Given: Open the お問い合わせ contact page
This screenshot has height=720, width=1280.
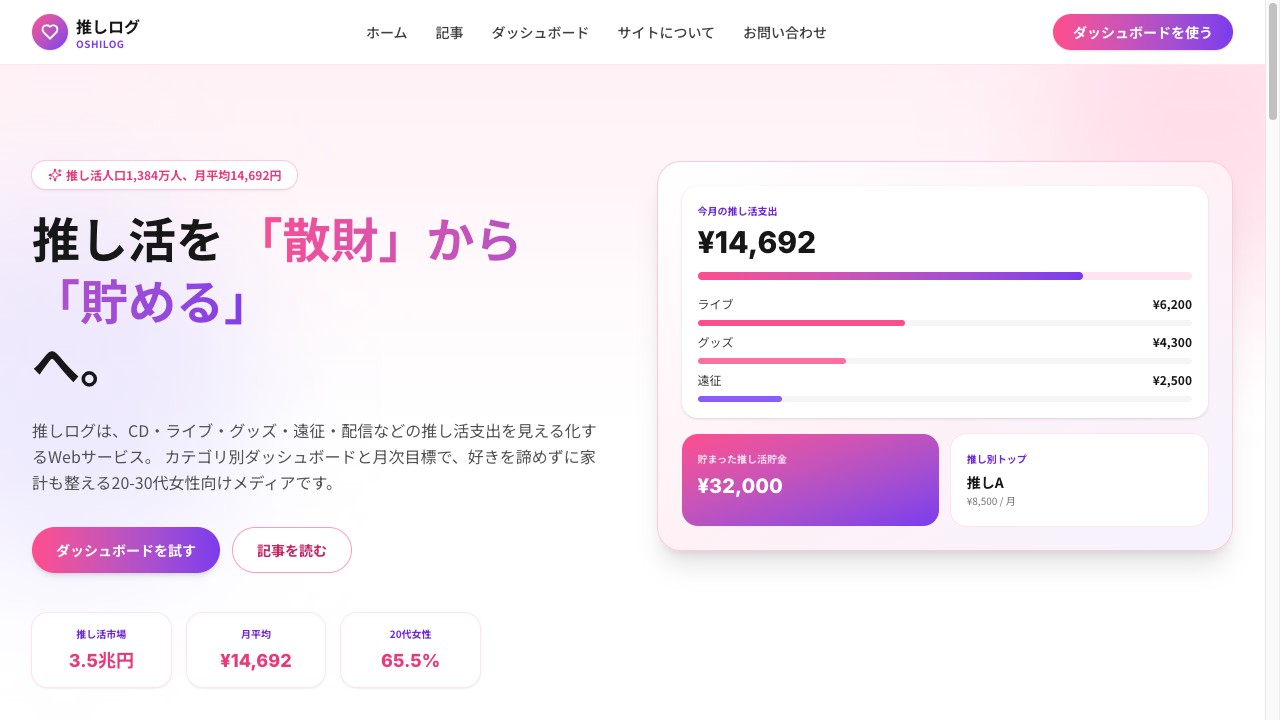Looking at the screenshot, I should point(785,32).
